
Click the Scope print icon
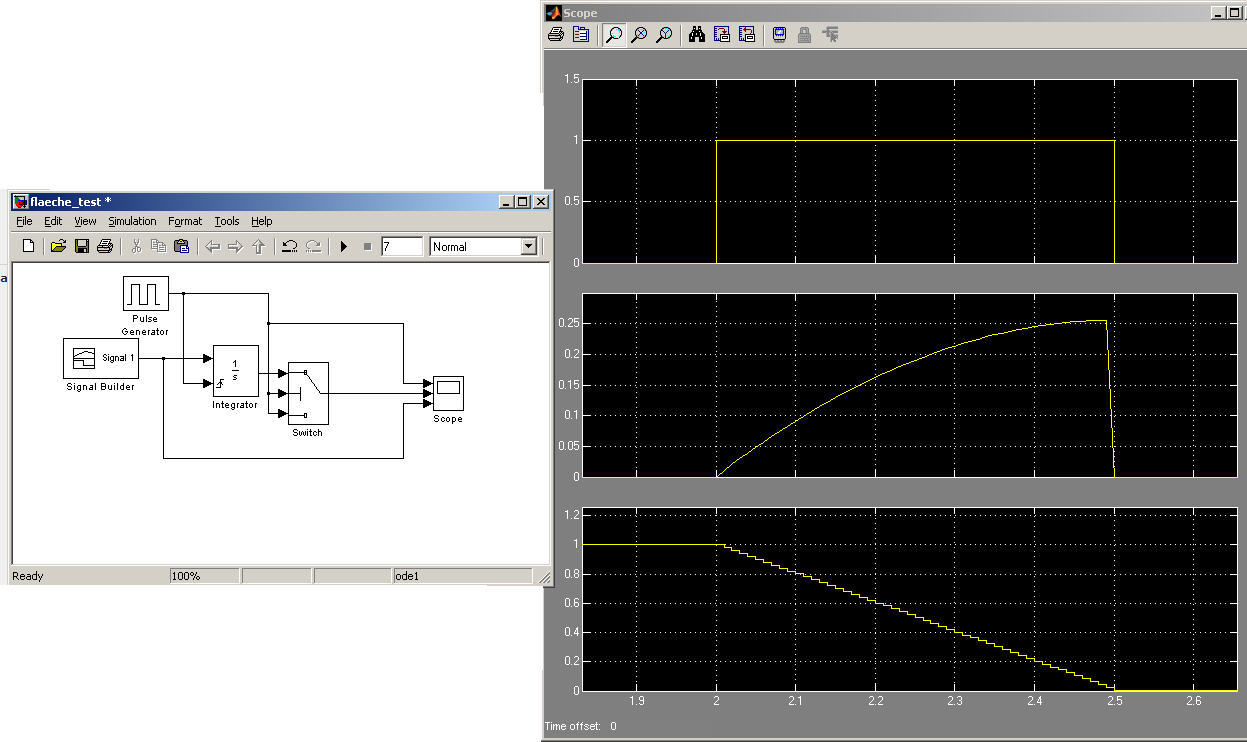click(x=557, y=35)
